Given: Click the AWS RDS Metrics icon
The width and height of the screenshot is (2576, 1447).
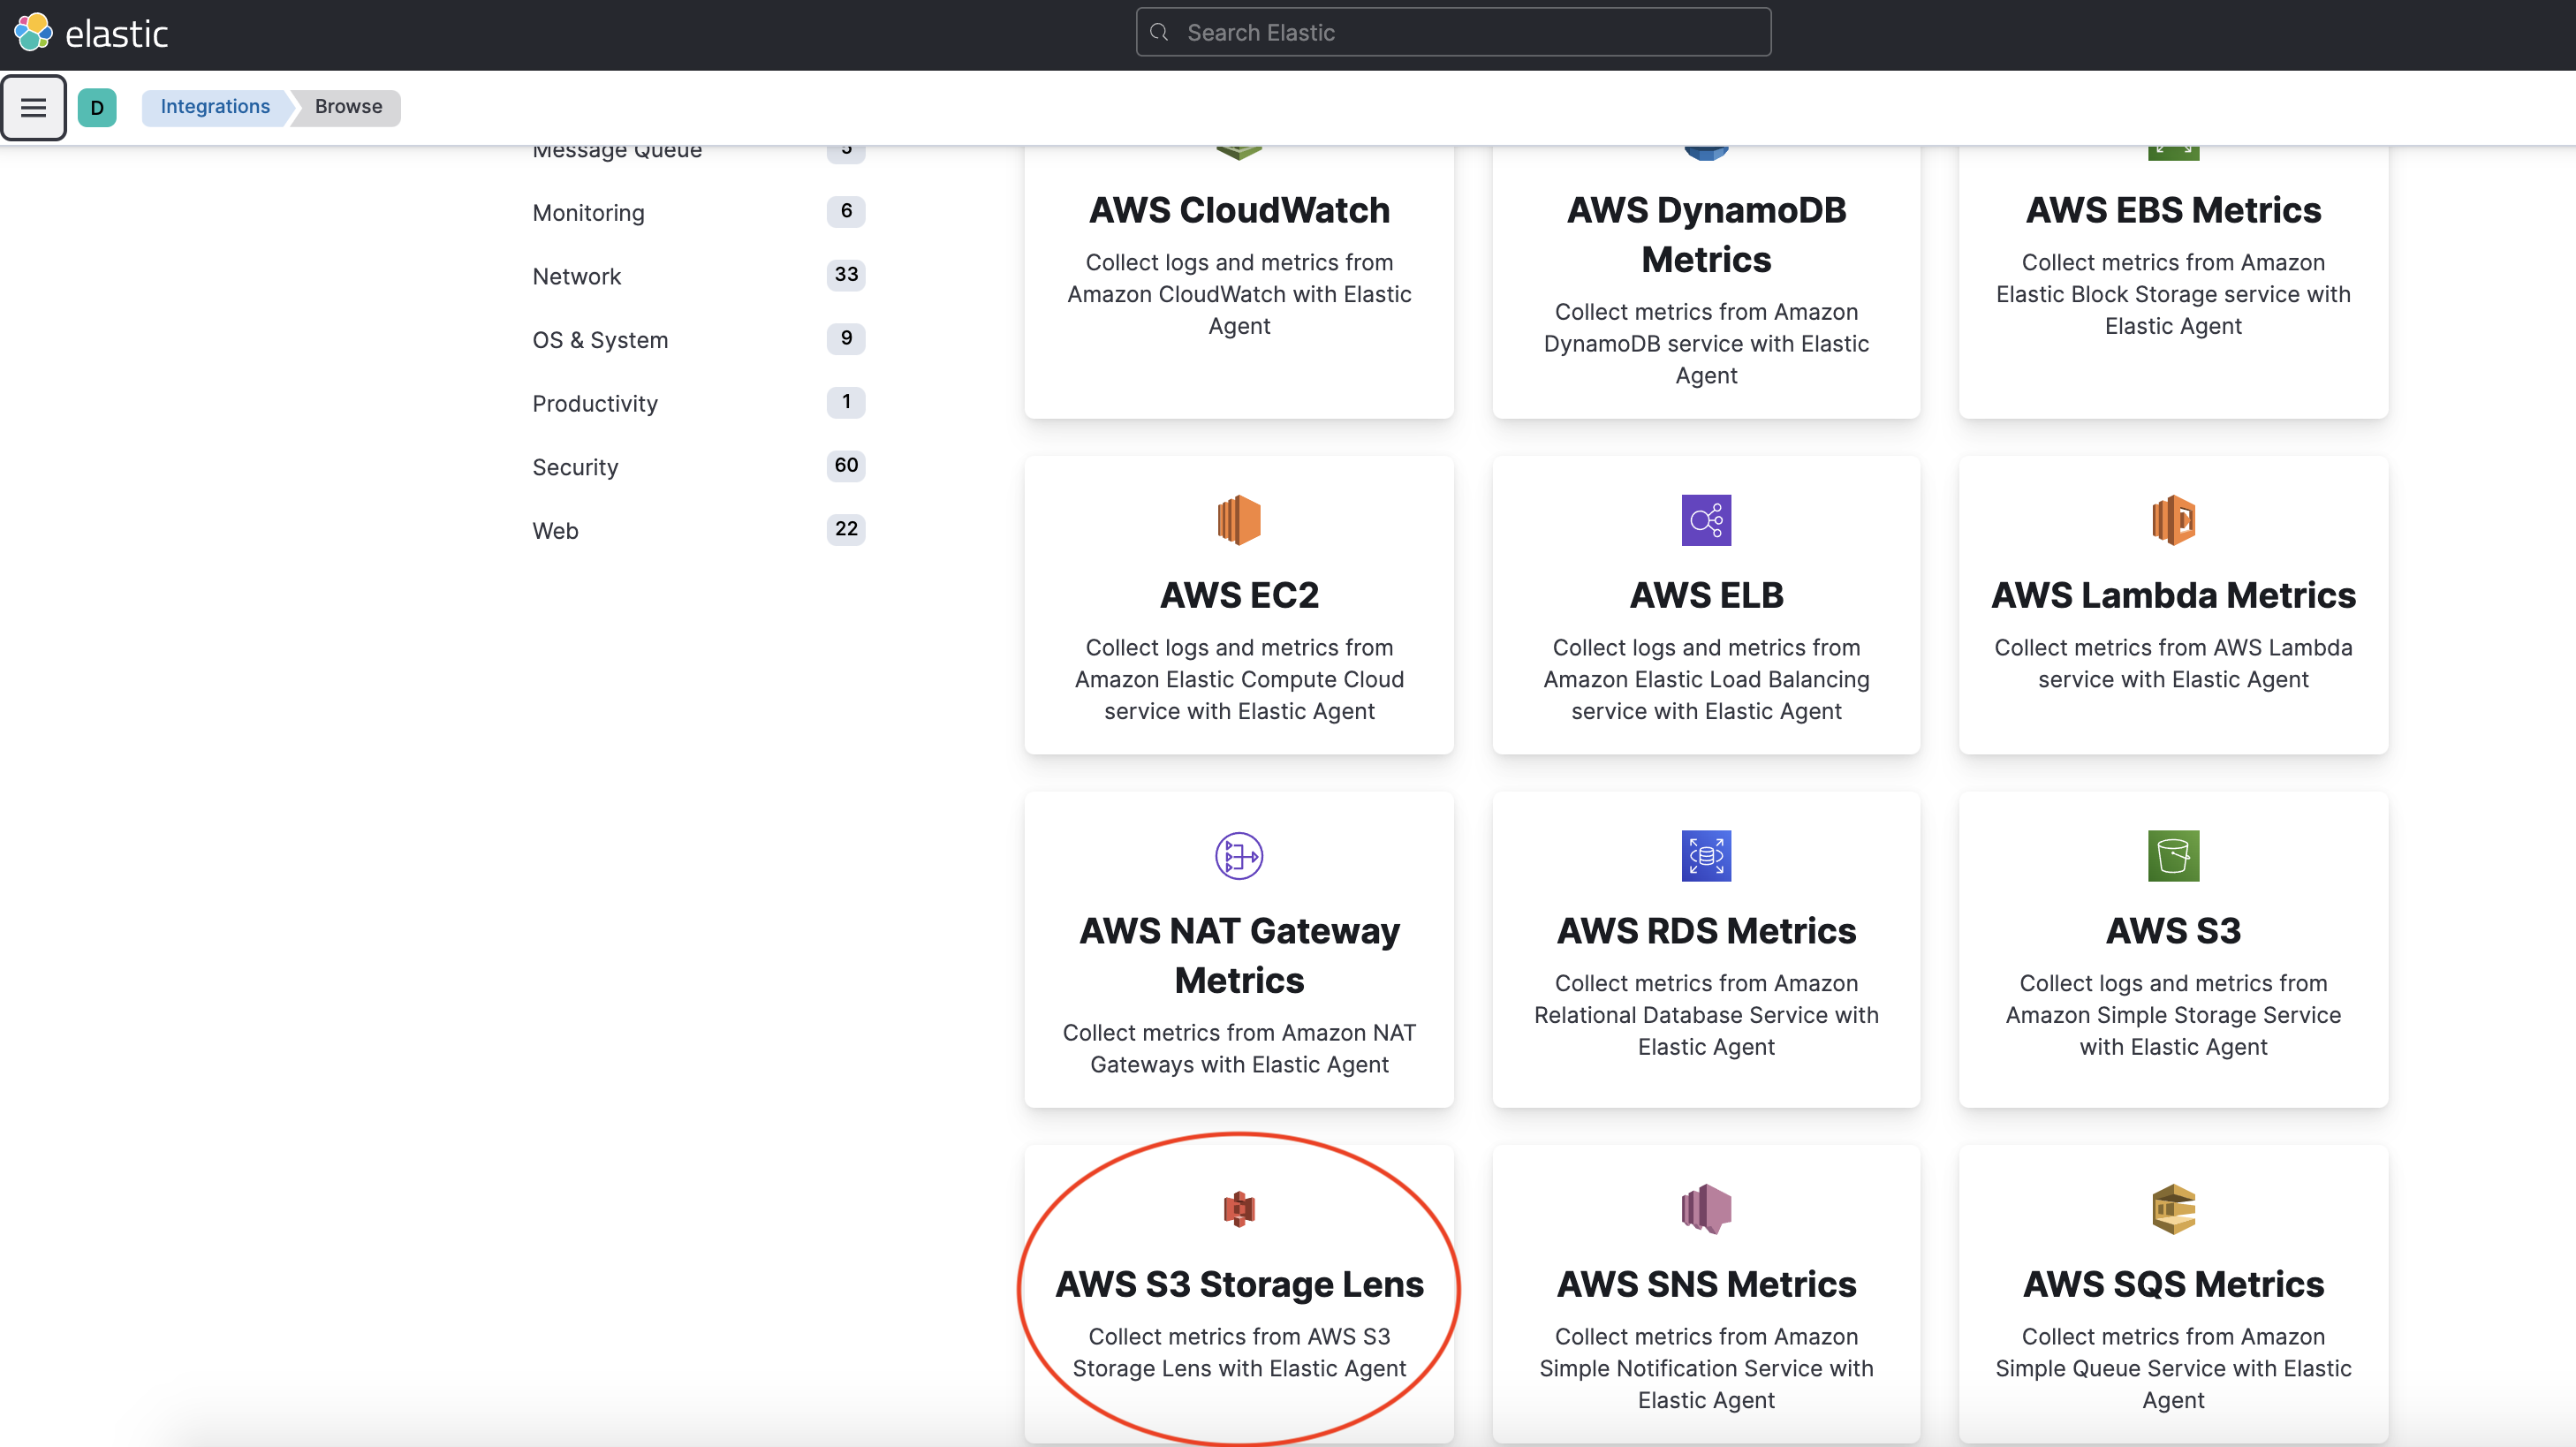Looking at the screenshot, I should (x=1705, y=856).
